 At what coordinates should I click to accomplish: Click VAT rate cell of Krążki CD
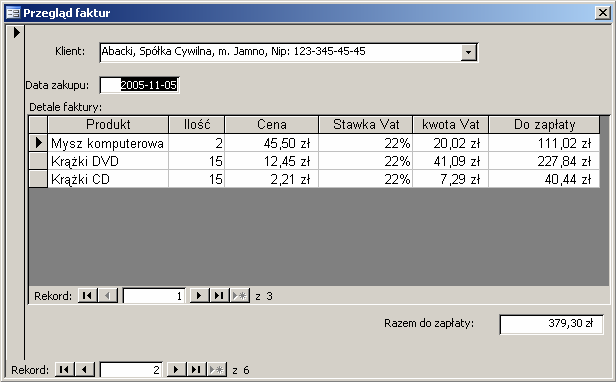click(x=366, y=179)
